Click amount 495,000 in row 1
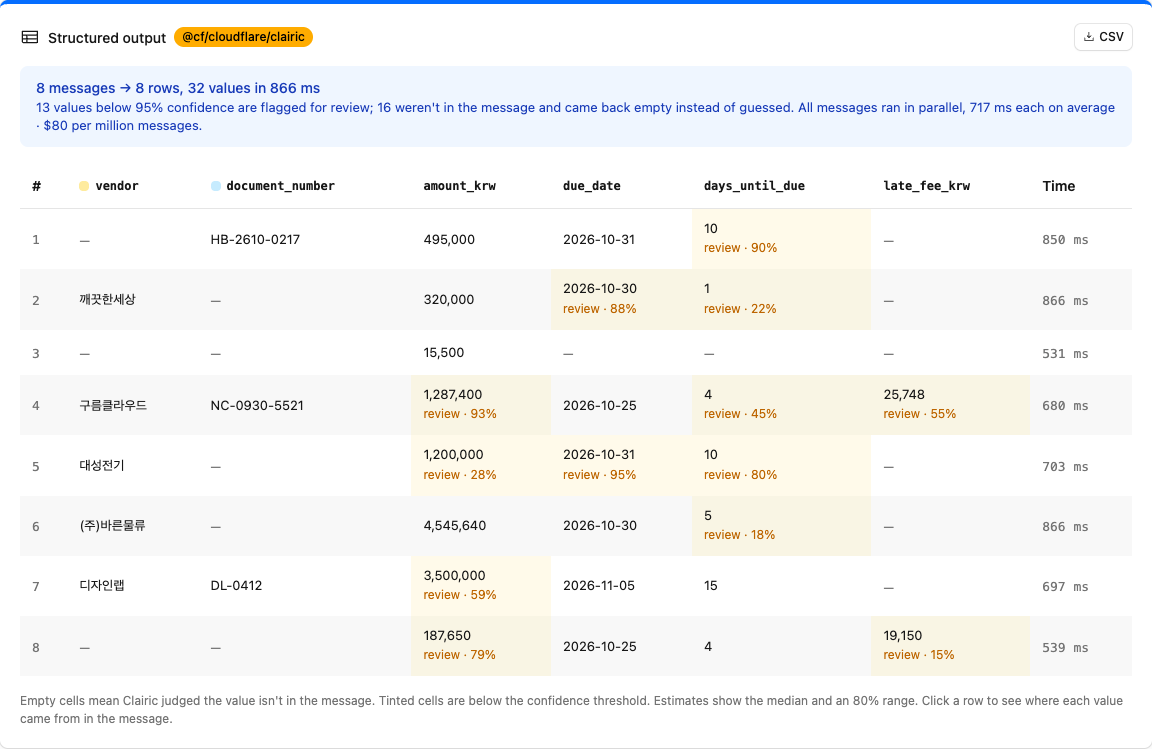Image resolution: width=1152 pixels, height=749 pixels. pyautogui.click(x=449, y=240)
